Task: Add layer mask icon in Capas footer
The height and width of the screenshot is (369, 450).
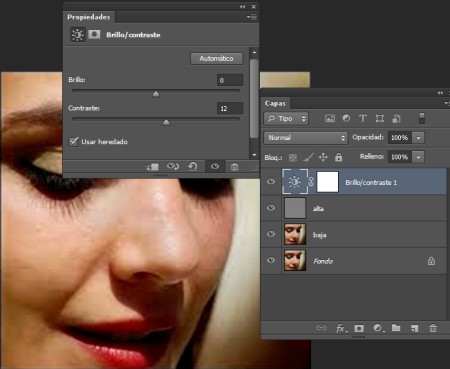Action: tap(359, 328)
